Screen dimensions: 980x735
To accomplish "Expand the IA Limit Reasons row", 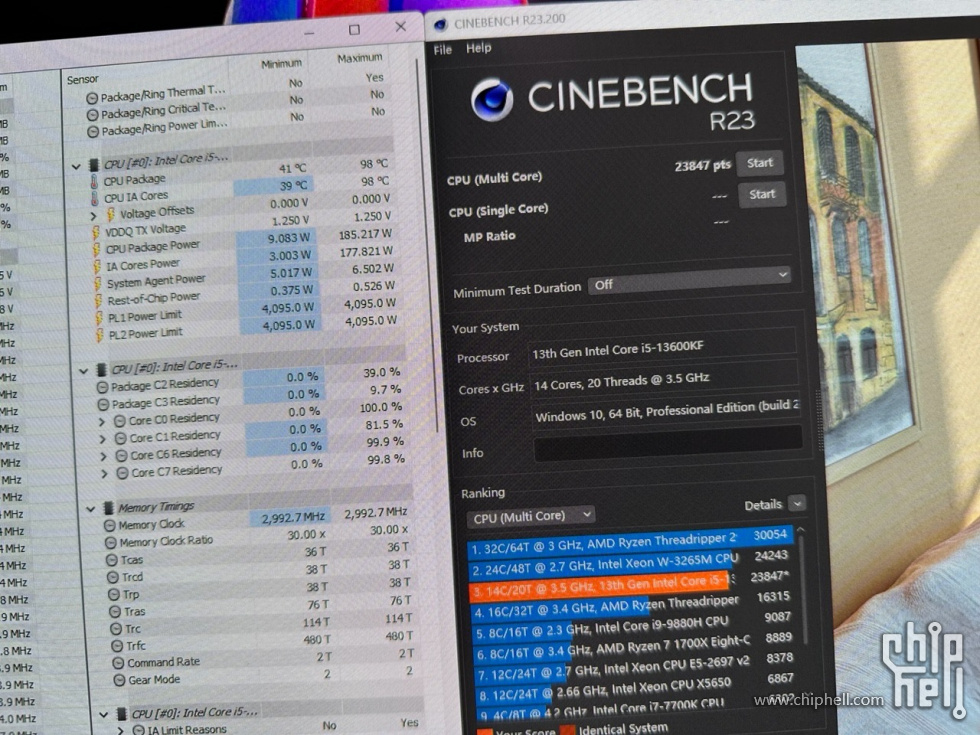I will click(121, 730).
